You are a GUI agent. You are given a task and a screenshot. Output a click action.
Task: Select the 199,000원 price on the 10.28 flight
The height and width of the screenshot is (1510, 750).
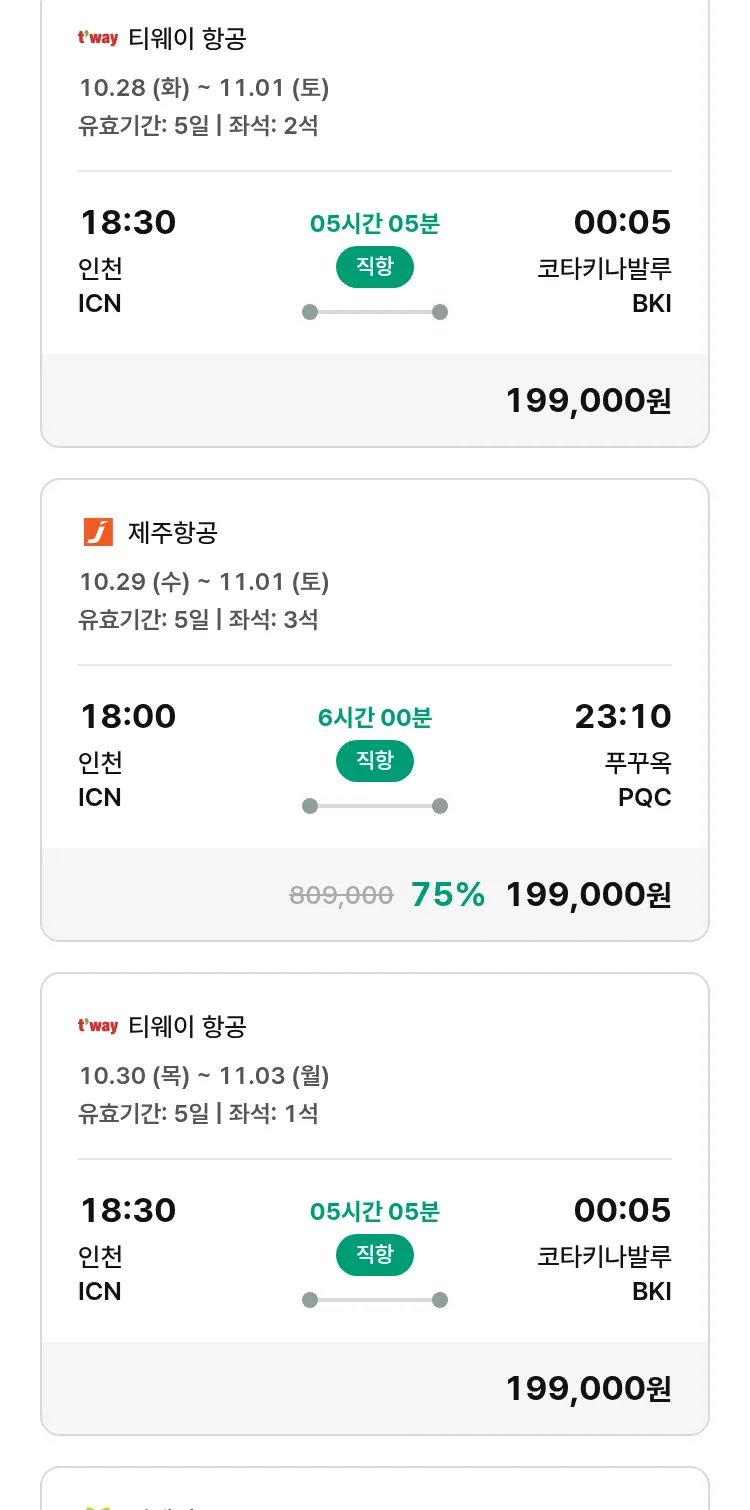point(588,401)
